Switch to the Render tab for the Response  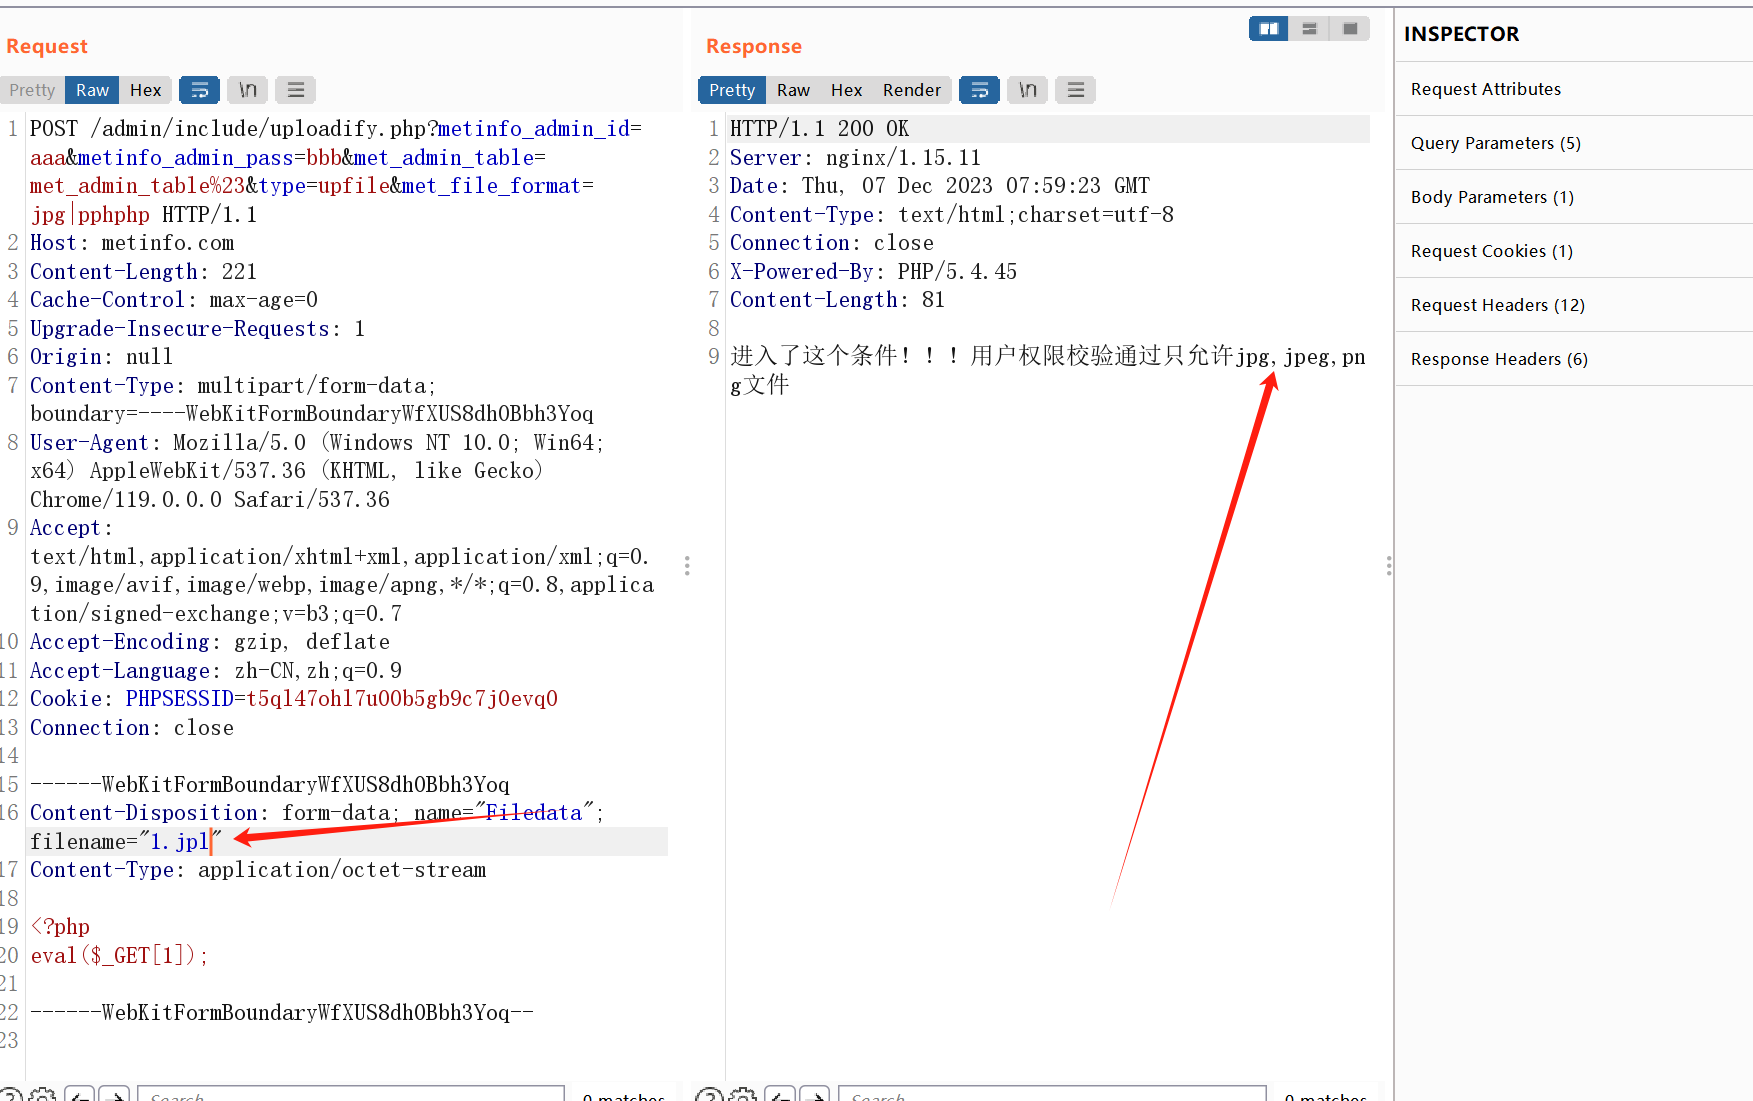[x=911, y=89]
